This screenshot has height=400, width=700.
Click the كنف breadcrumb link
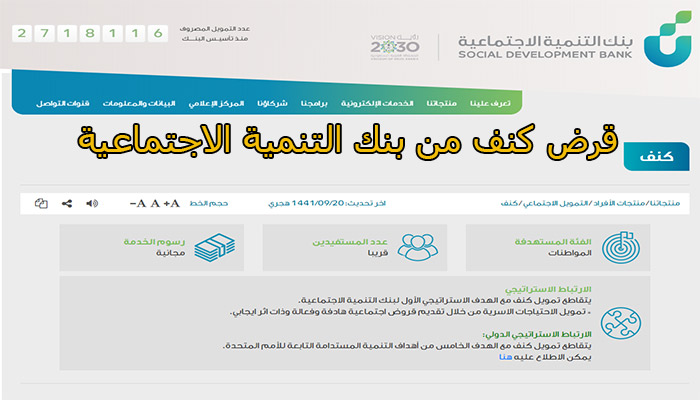pos(509,203)
